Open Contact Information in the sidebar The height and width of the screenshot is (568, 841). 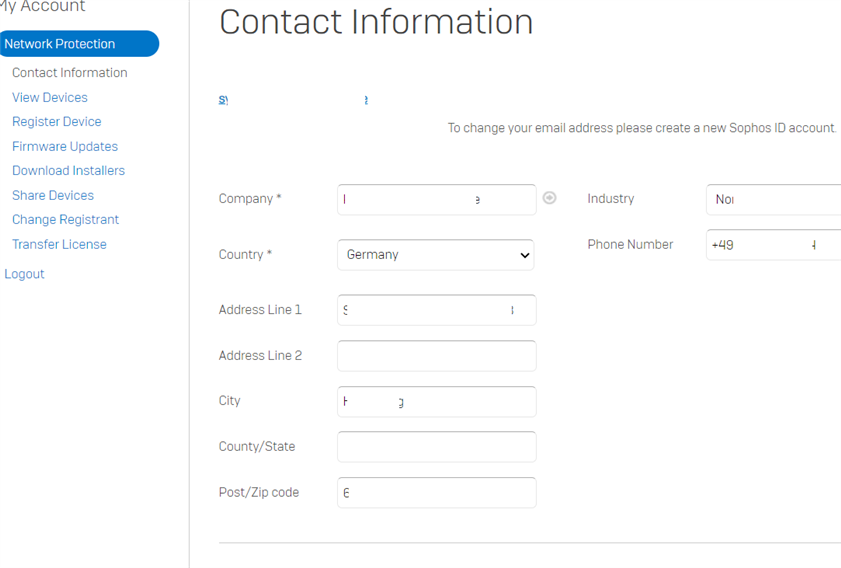click(70, 72)
